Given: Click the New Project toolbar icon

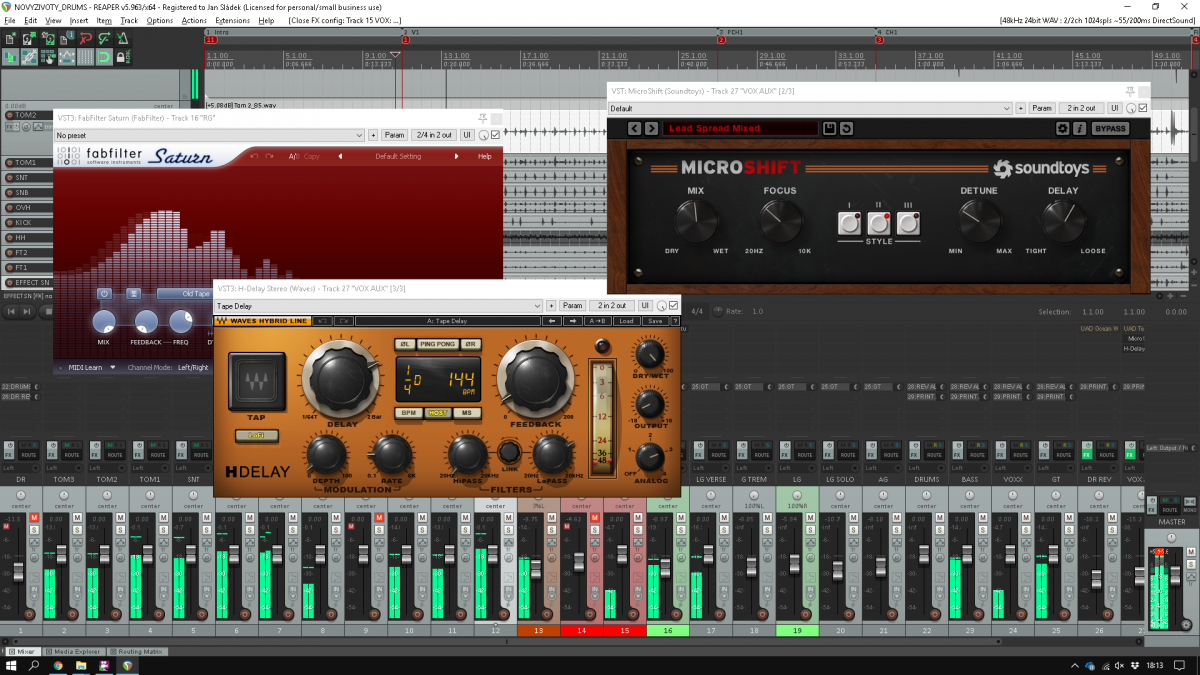Looking at the screenshot, I should point(10,39).
